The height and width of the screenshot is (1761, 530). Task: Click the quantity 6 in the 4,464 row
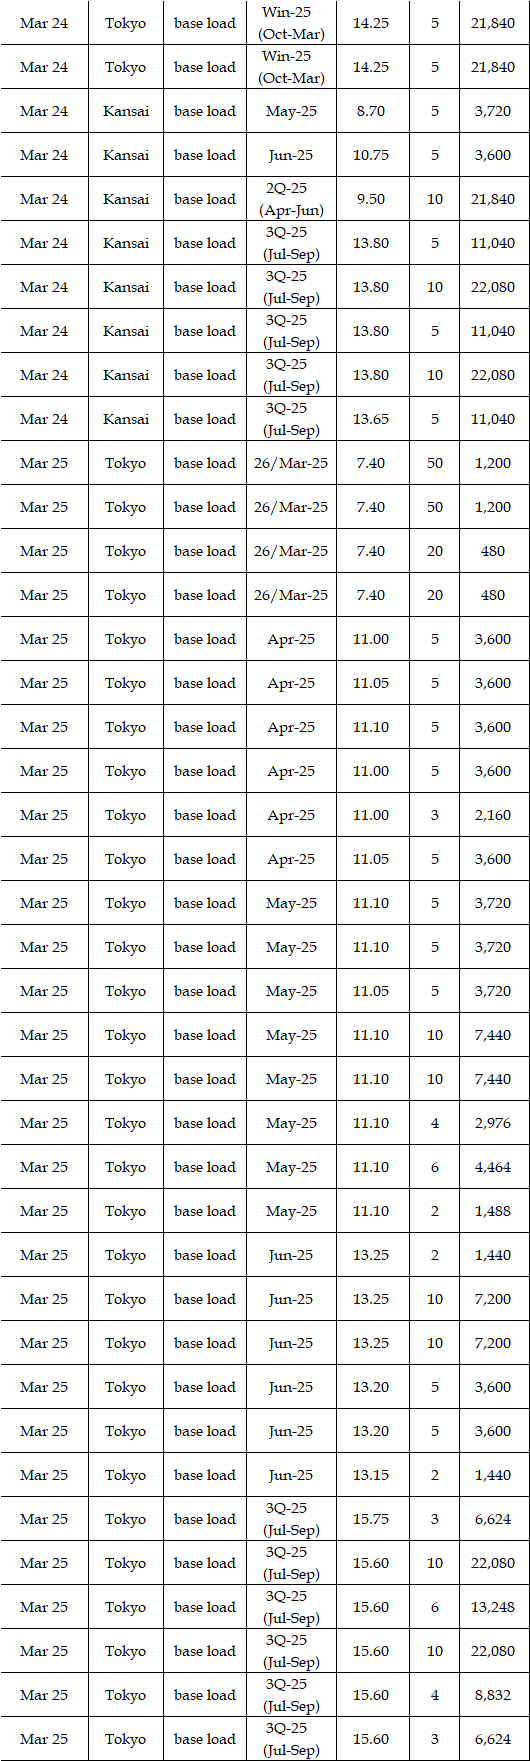[x=435, y=1167]
